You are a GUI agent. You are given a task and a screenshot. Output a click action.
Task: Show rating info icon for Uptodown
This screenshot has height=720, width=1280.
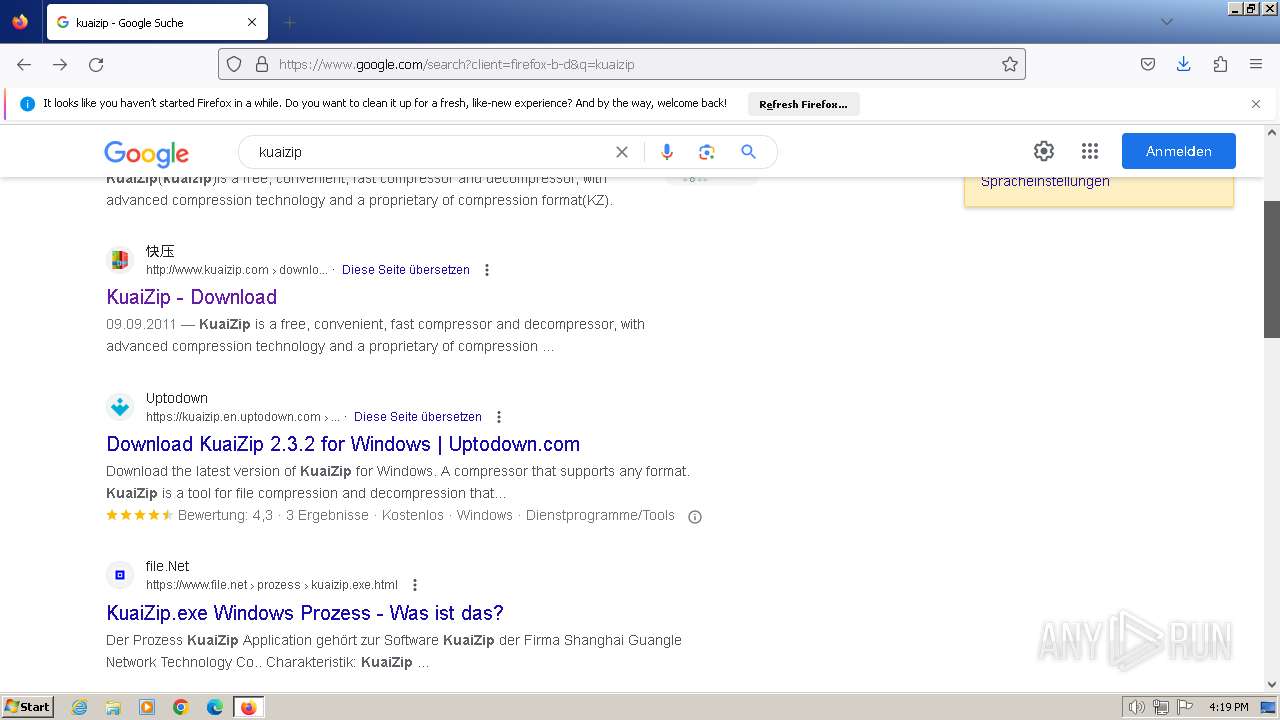[695, 517]
